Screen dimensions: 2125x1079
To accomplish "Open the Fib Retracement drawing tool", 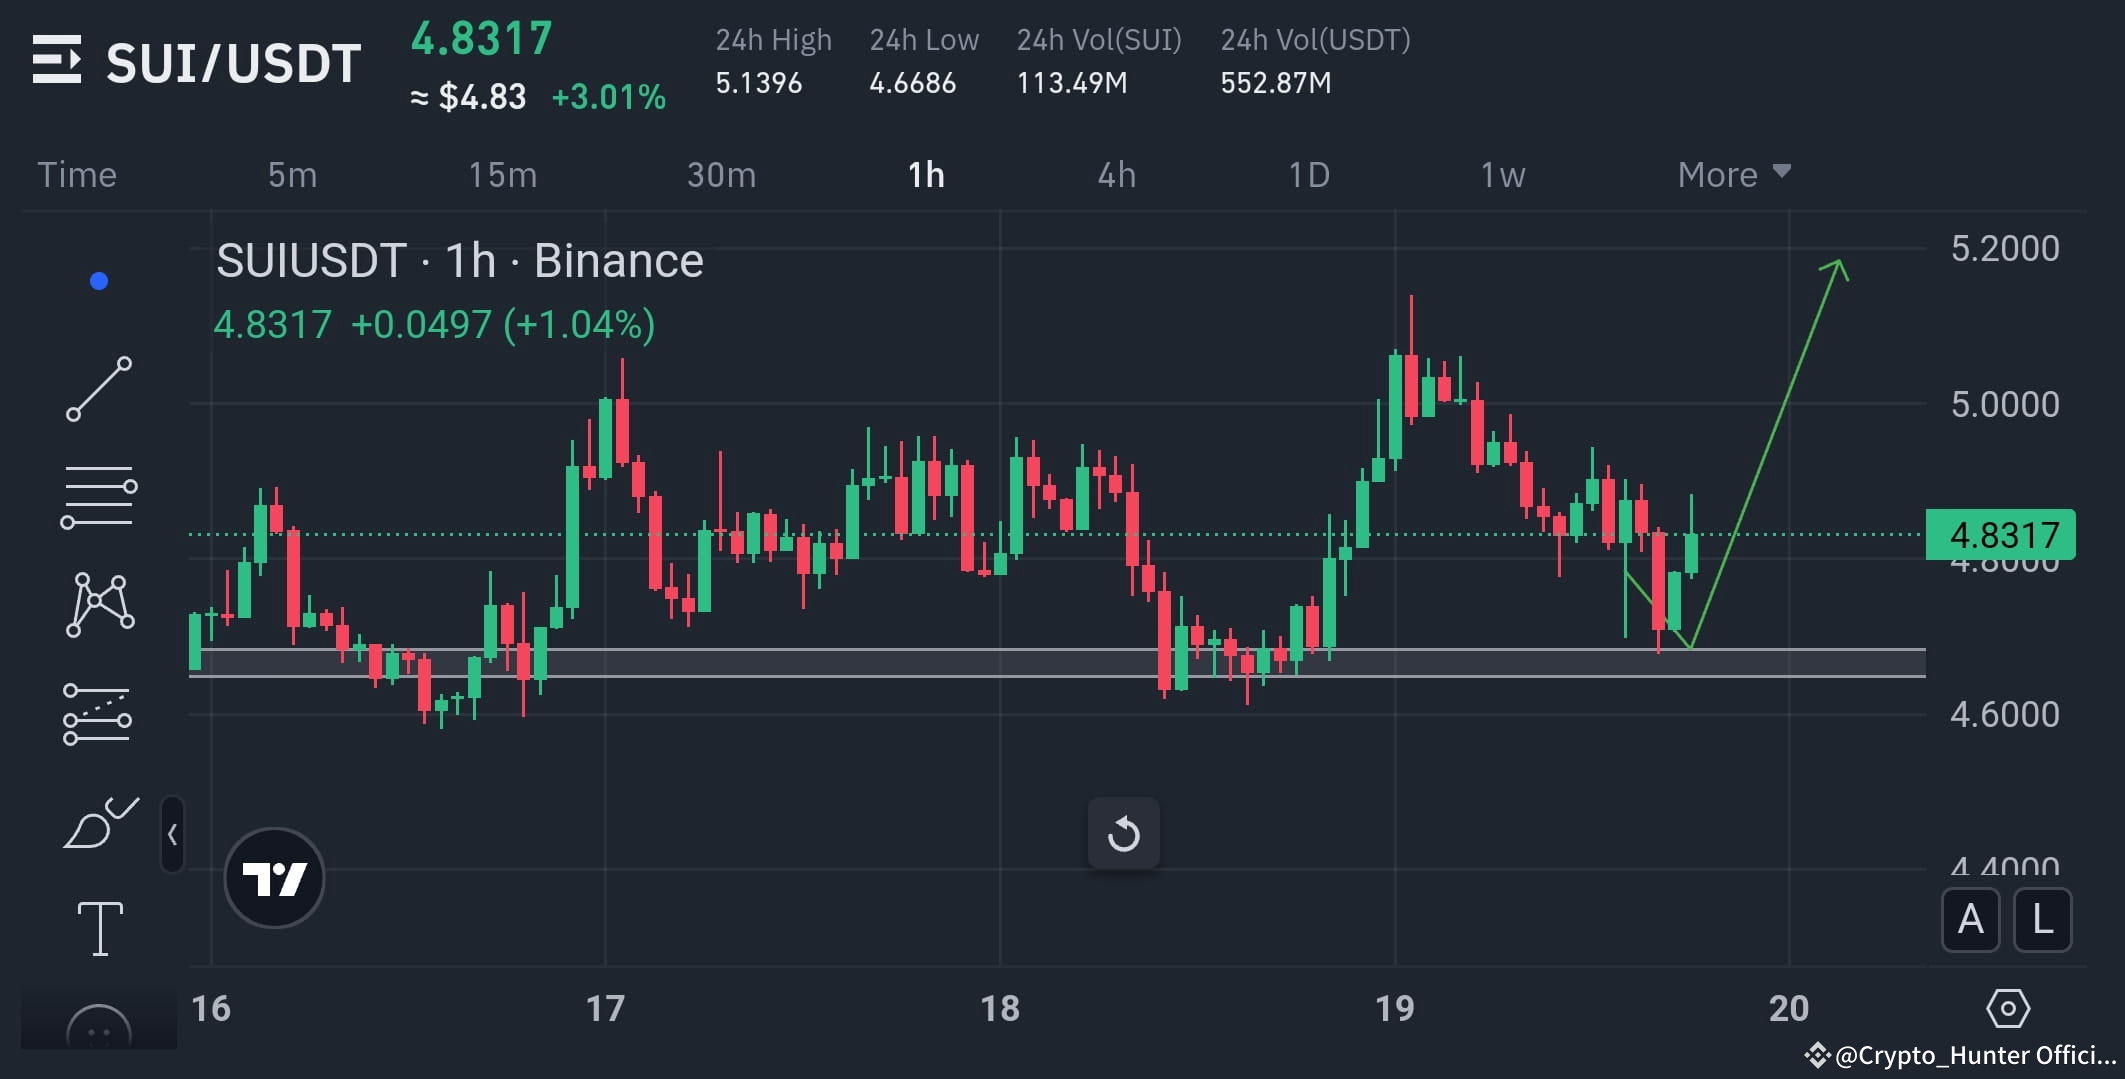I will 98,497.
